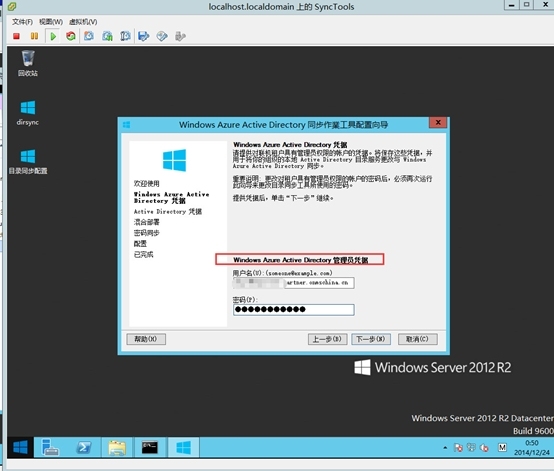Click the 配置 wizard step
Viewport: 554px width, 471px height.
(140, 243)
